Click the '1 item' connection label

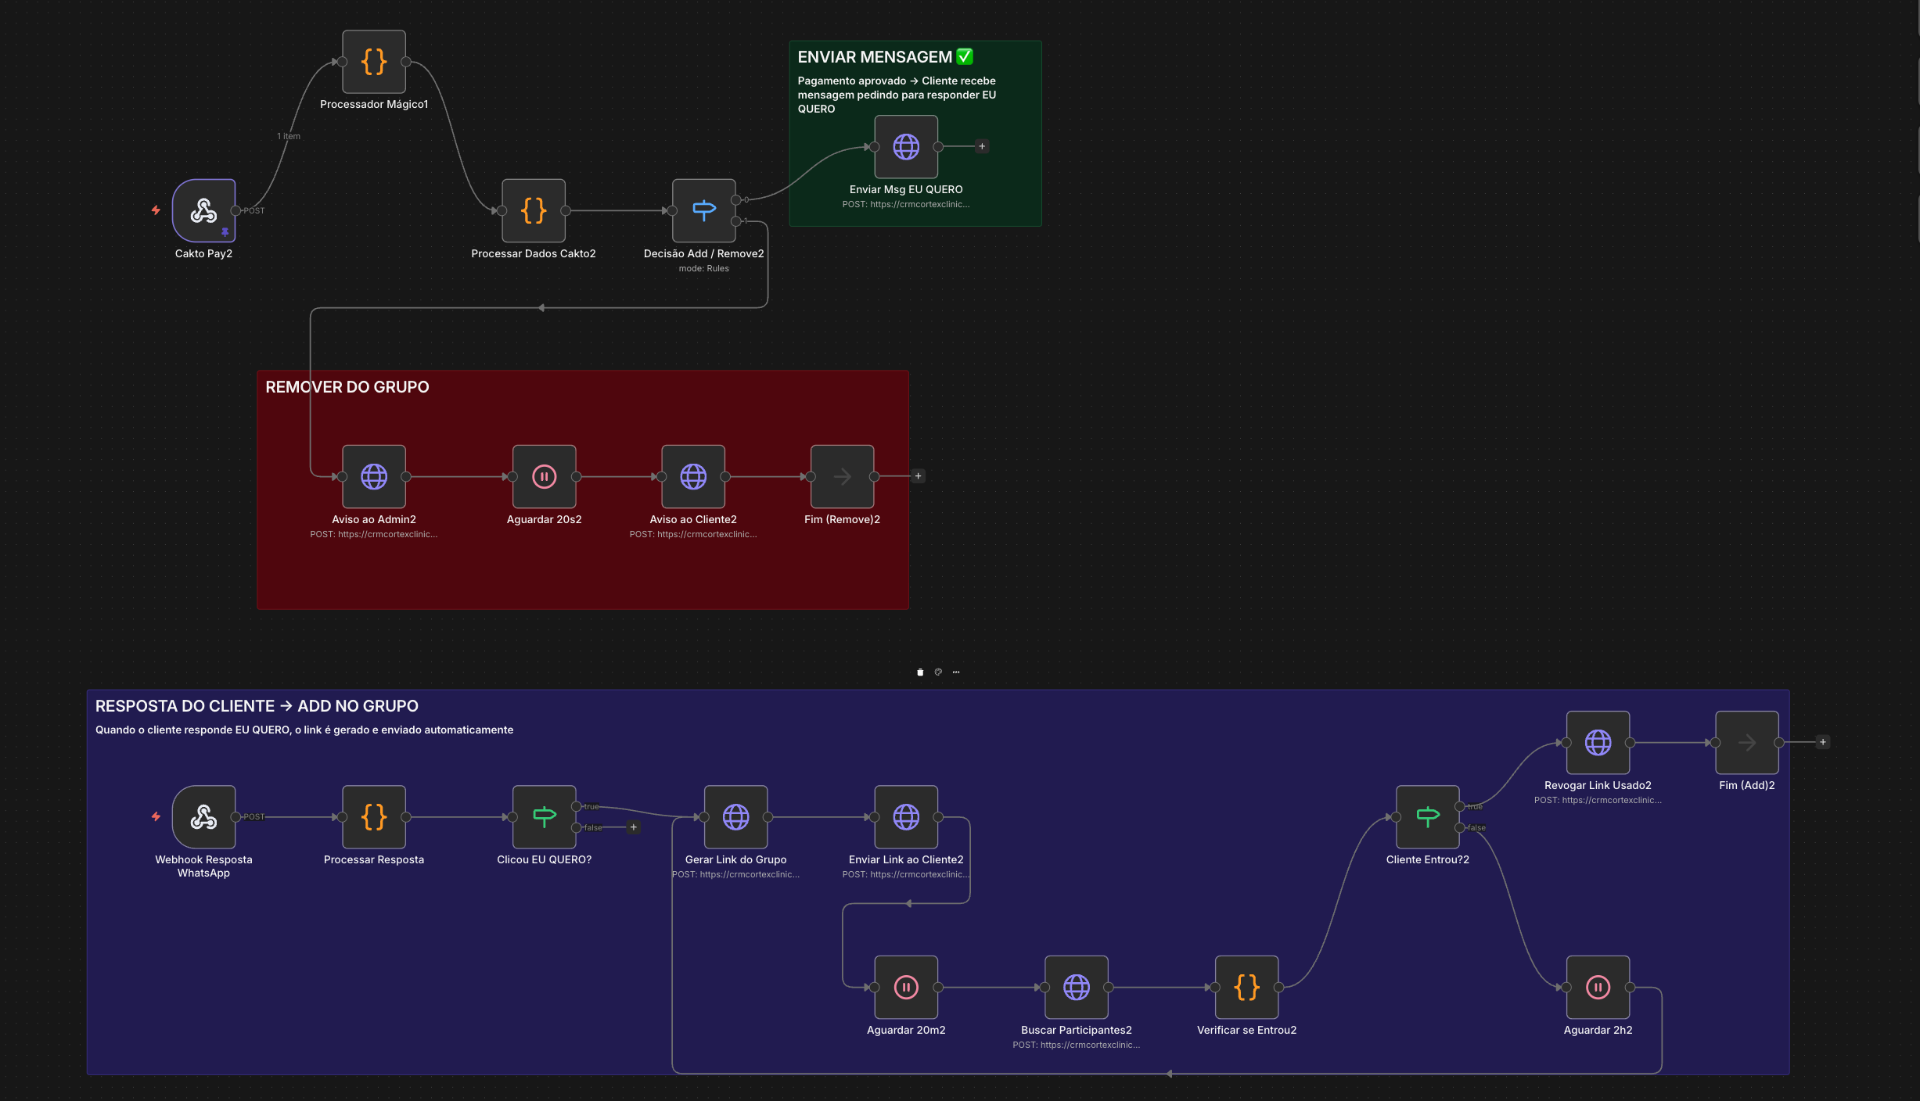(x=289, y=136)
